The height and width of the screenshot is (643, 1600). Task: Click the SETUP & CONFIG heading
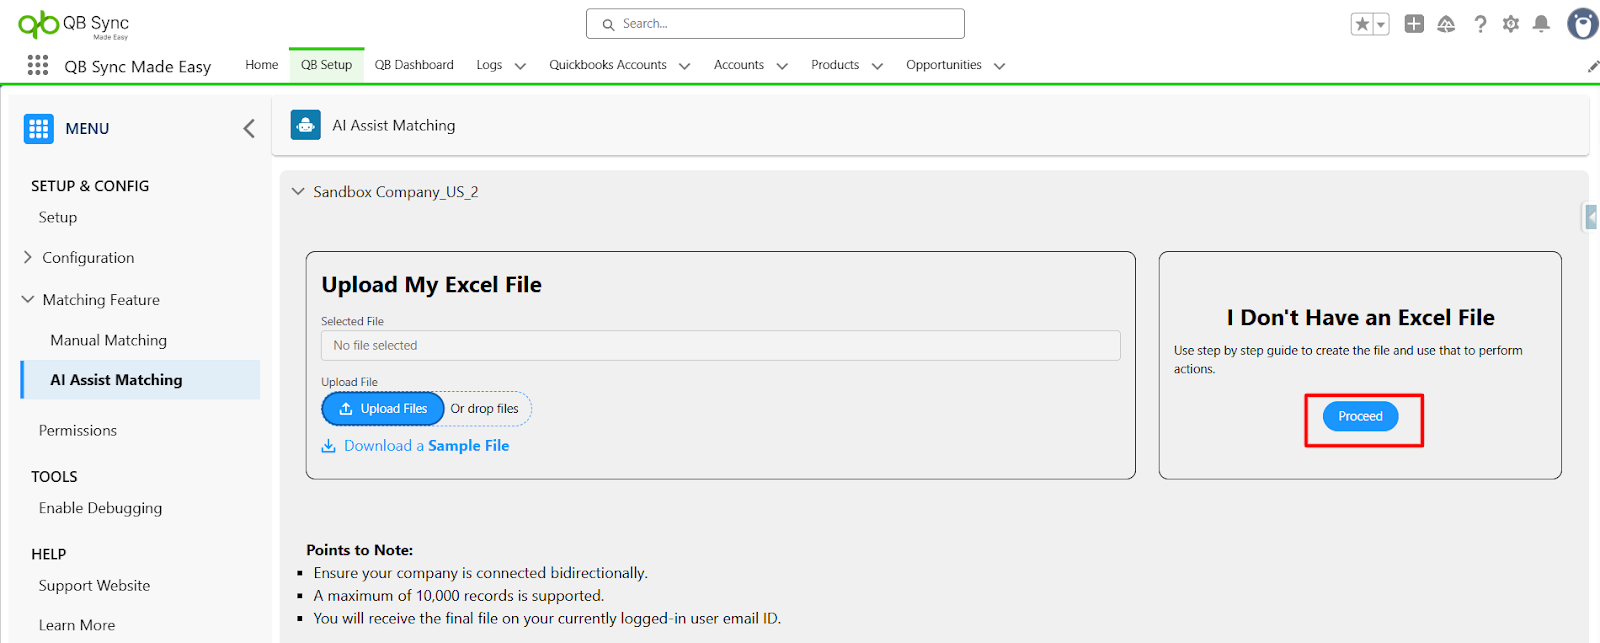click(x=90, y=186)
